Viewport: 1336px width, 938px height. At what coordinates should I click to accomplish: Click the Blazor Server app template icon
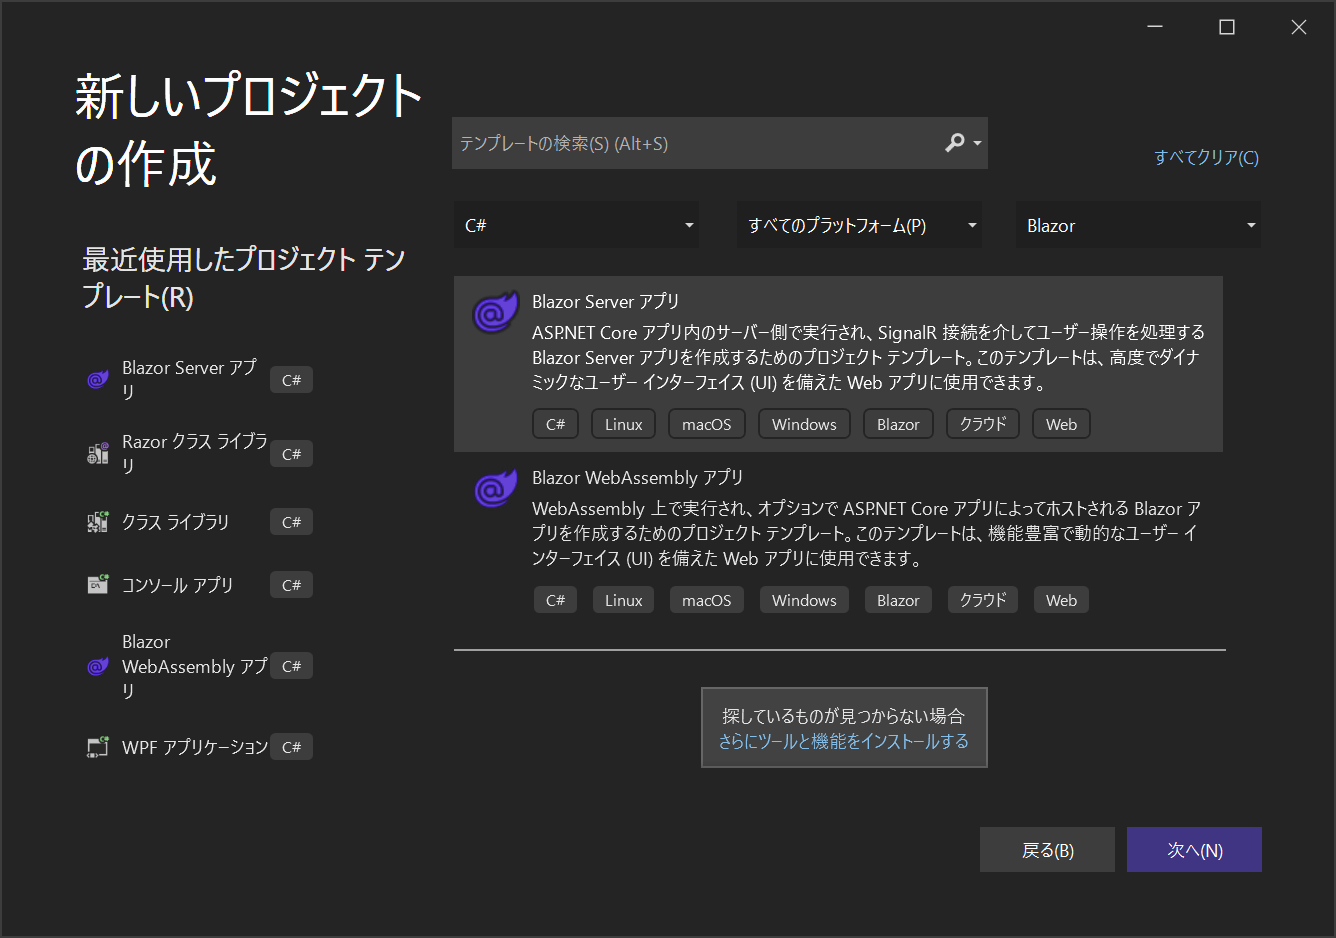pyautogui.click(x=496, y=312)
